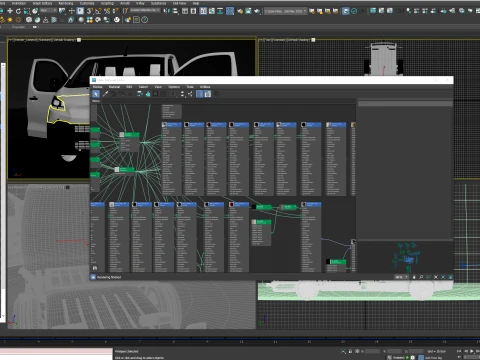Switch to the Populate ribbon tab

[18, 27]
